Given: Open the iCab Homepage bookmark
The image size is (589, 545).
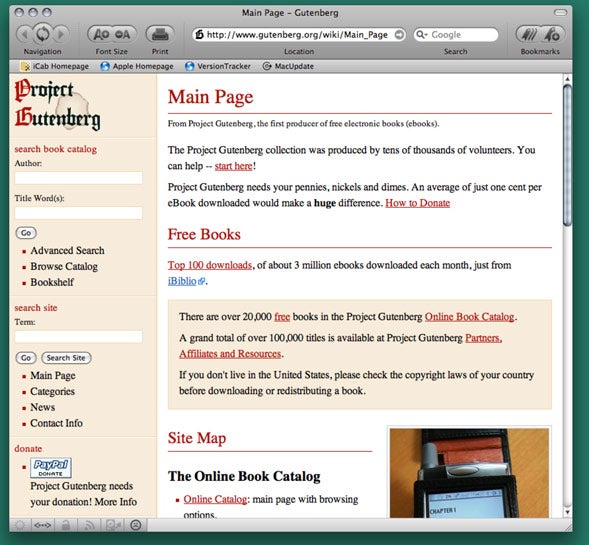Looking at the screenshot, I should tap(55, 66).
